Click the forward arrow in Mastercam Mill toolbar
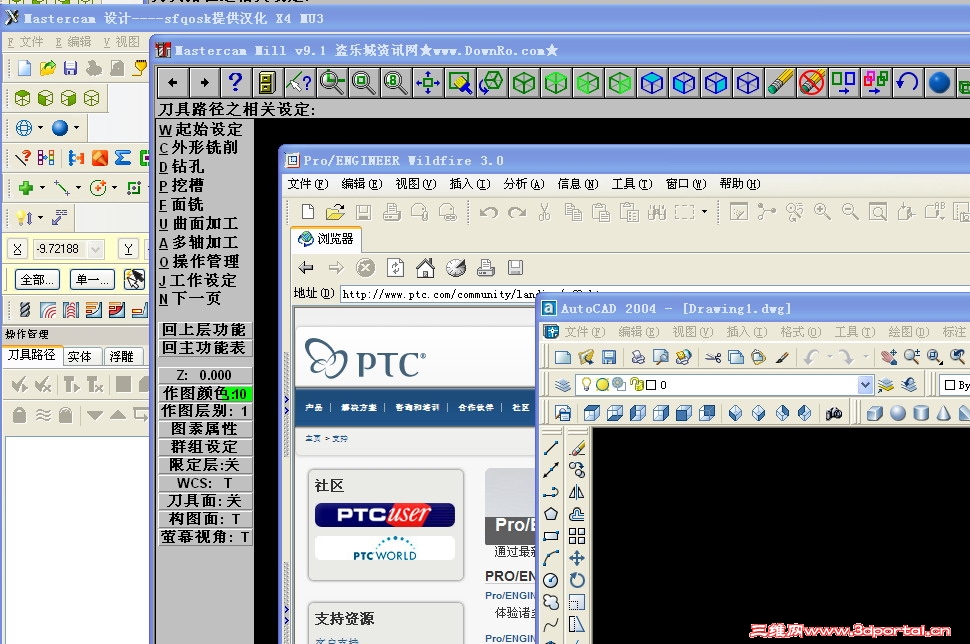Viewport: 970px width, 644px height. [x=204, y=82]
